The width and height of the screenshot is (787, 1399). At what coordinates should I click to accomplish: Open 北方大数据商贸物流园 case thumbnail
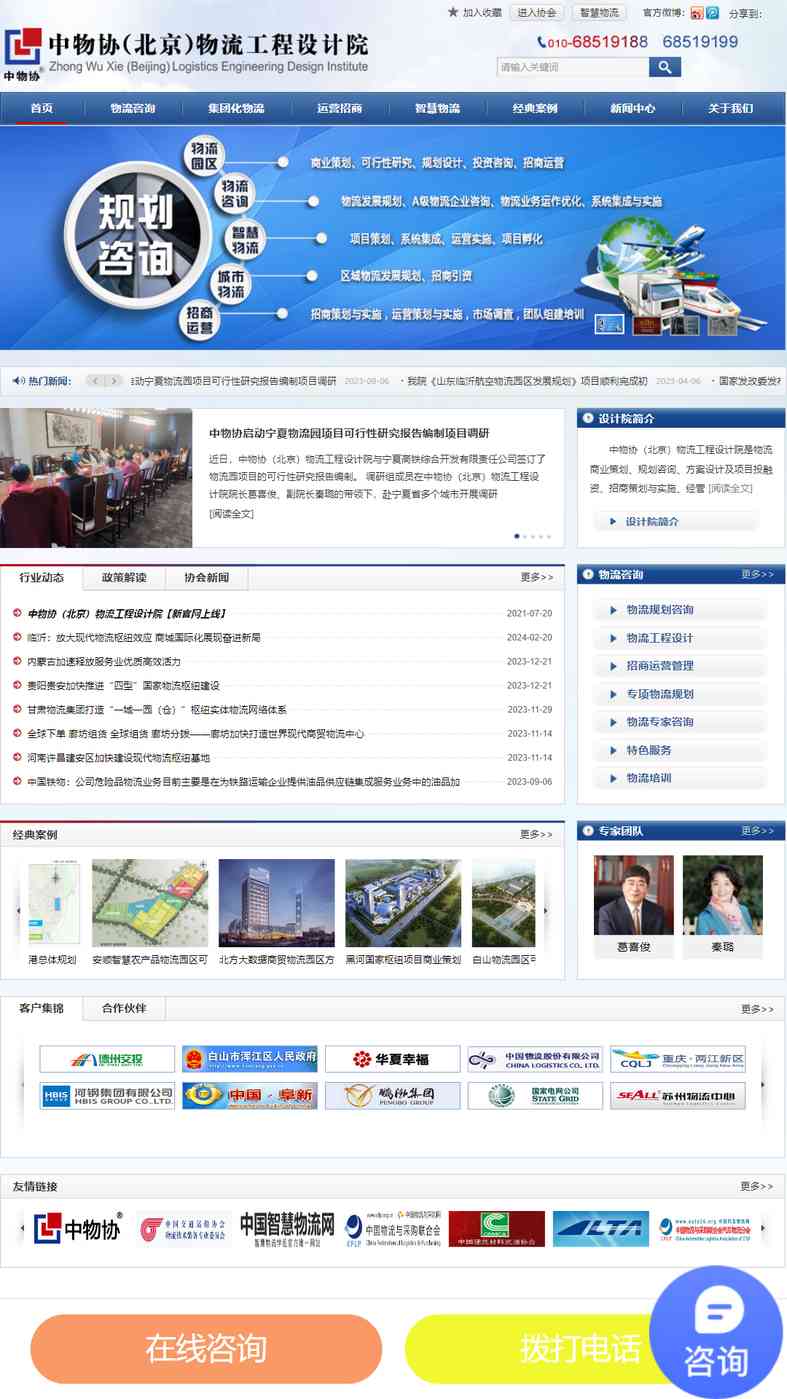277,903
